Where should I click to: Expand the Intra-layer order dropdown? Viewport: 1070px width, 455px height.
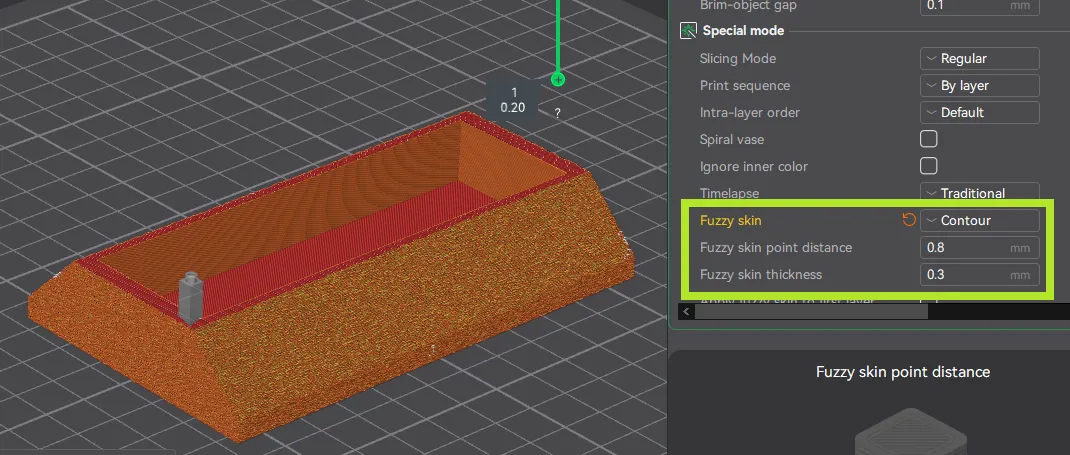(978, 113)
